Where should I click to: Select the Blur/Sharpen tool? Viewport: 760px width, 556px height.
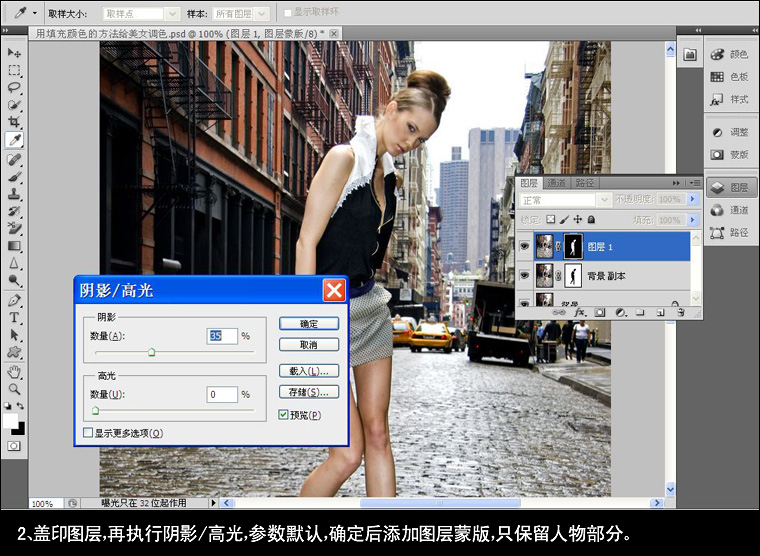coord(14,263)
